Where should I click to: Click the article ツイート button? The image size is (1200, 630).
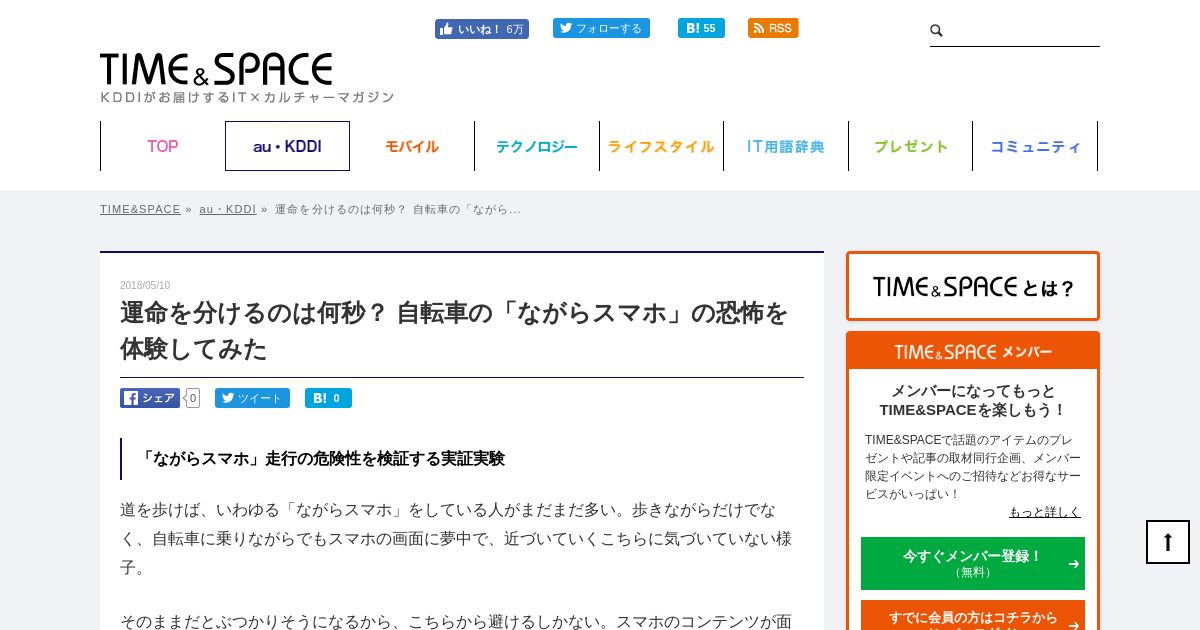click(252, 398)
